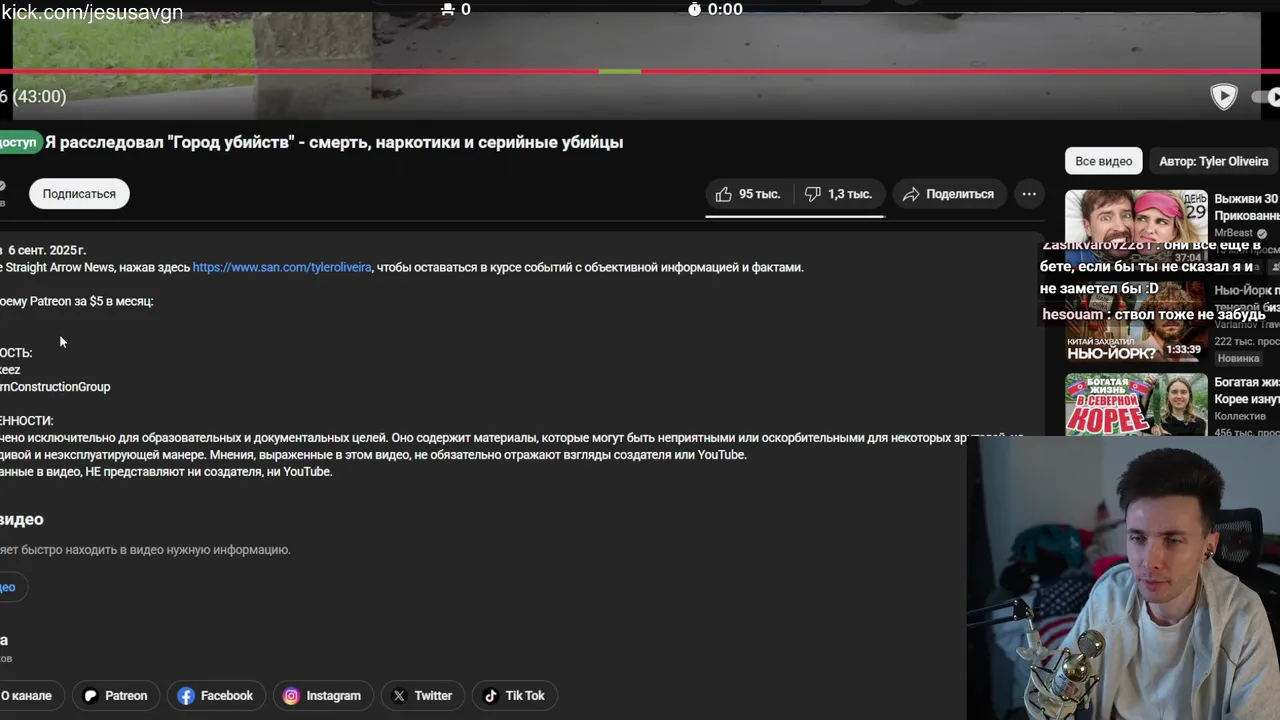Open the Patreon channel link

point(115,696)
